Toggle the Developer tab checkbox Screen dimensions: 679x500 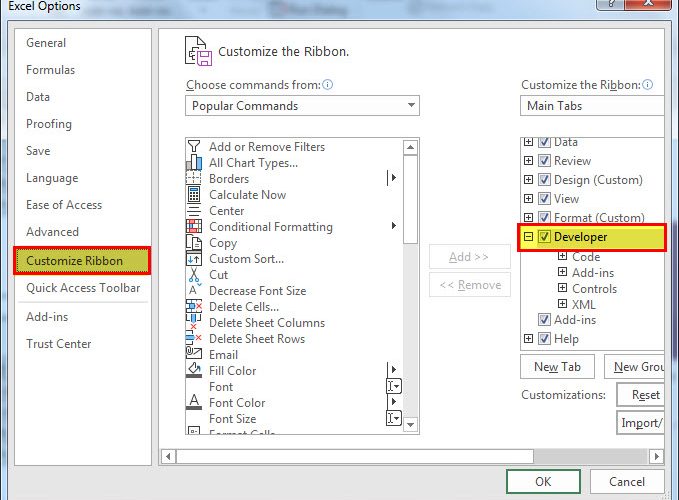coord(544,237)
